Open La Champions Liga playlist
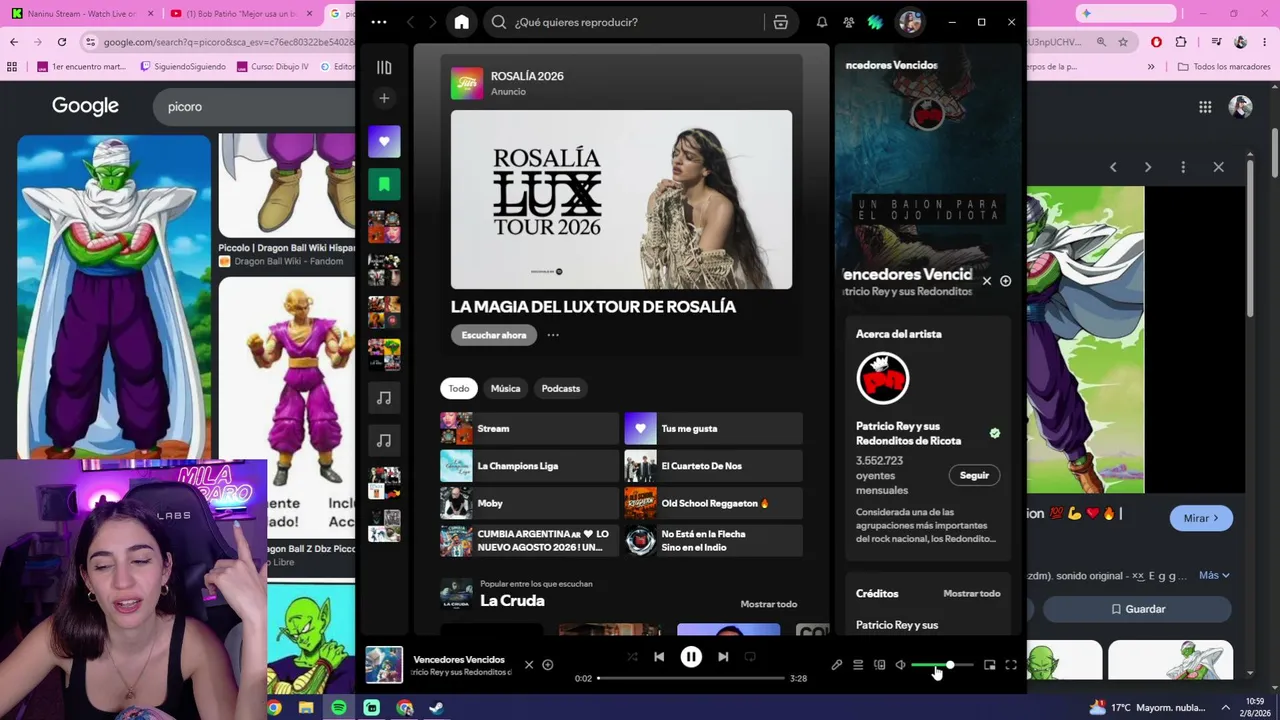Screen dimensions: 1280x720 click(530, 466)
